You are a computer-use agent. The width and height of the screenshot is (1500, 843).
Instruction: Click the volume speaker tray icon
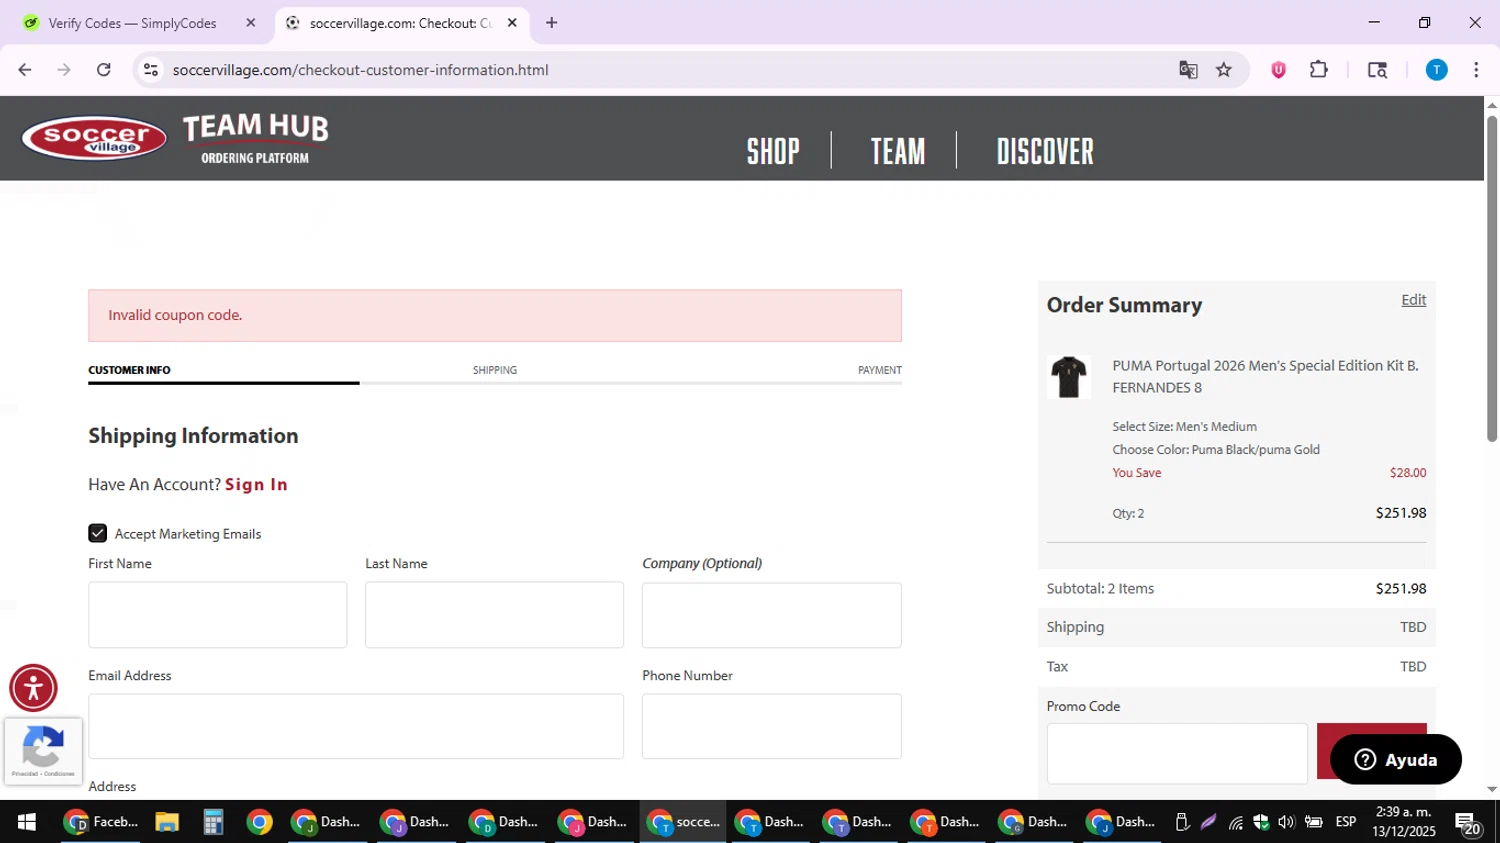tap(1286, 822)
